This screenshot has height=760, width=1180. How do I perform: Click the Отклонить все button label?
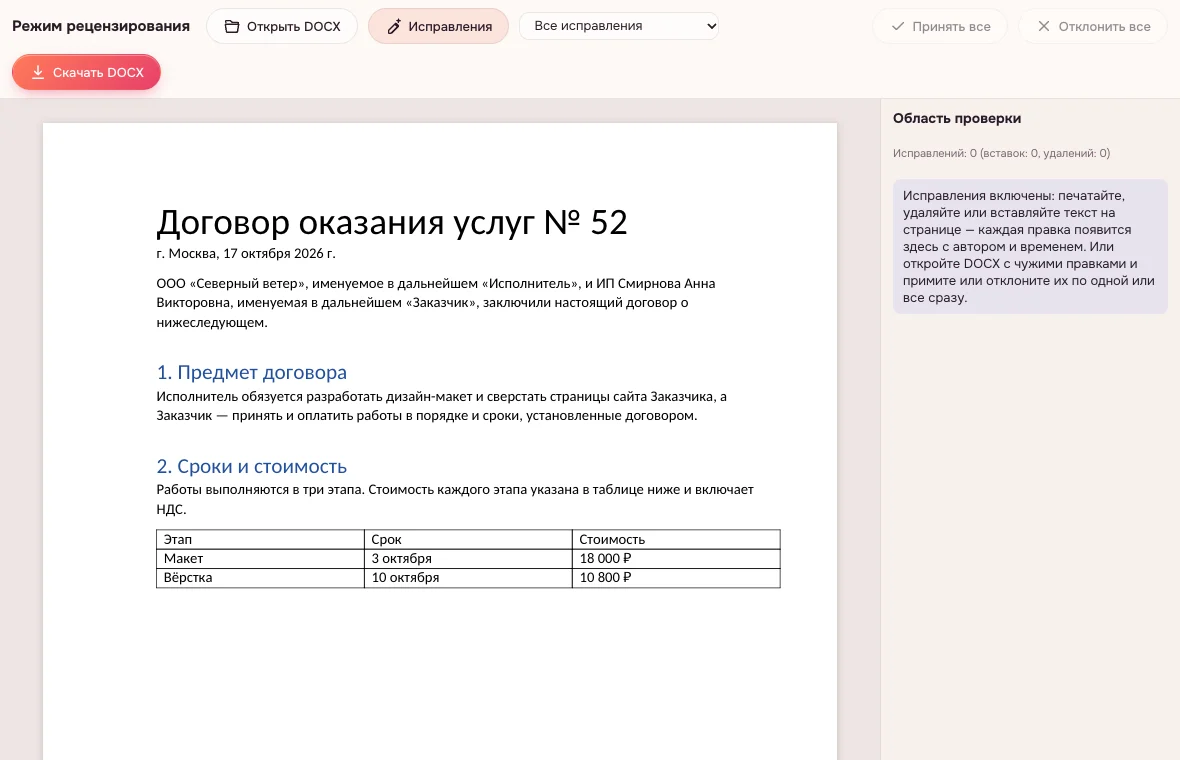1104,26
